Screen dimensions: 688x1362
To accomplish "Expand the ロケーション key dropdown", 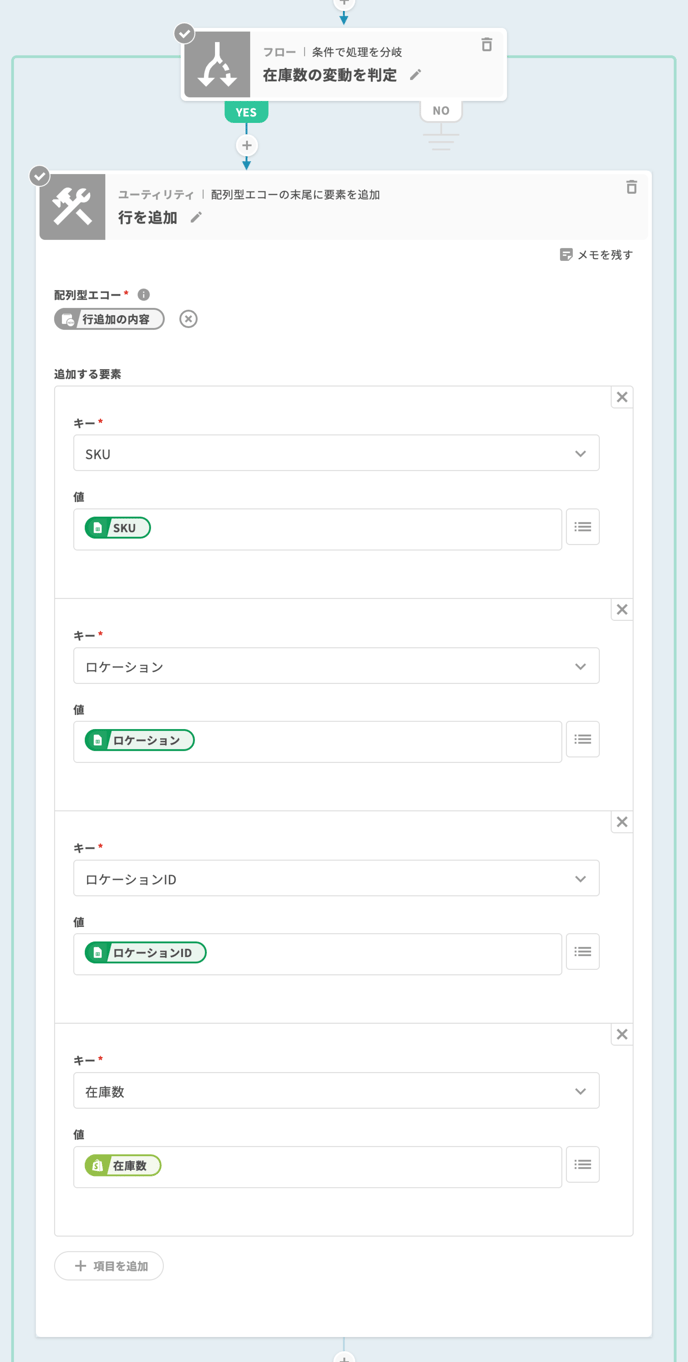I will [x=336, y=667].
